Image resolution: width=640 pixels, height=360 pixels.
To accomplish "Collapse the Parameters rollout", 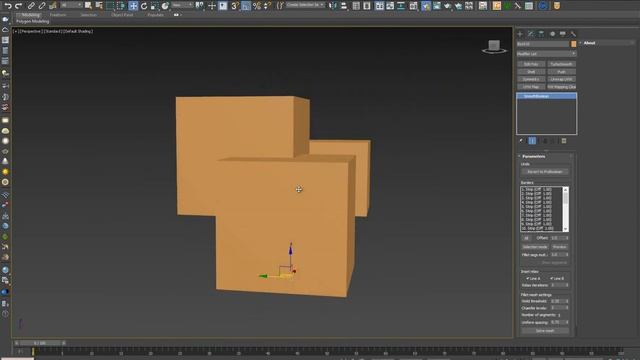I will (546, 156).
